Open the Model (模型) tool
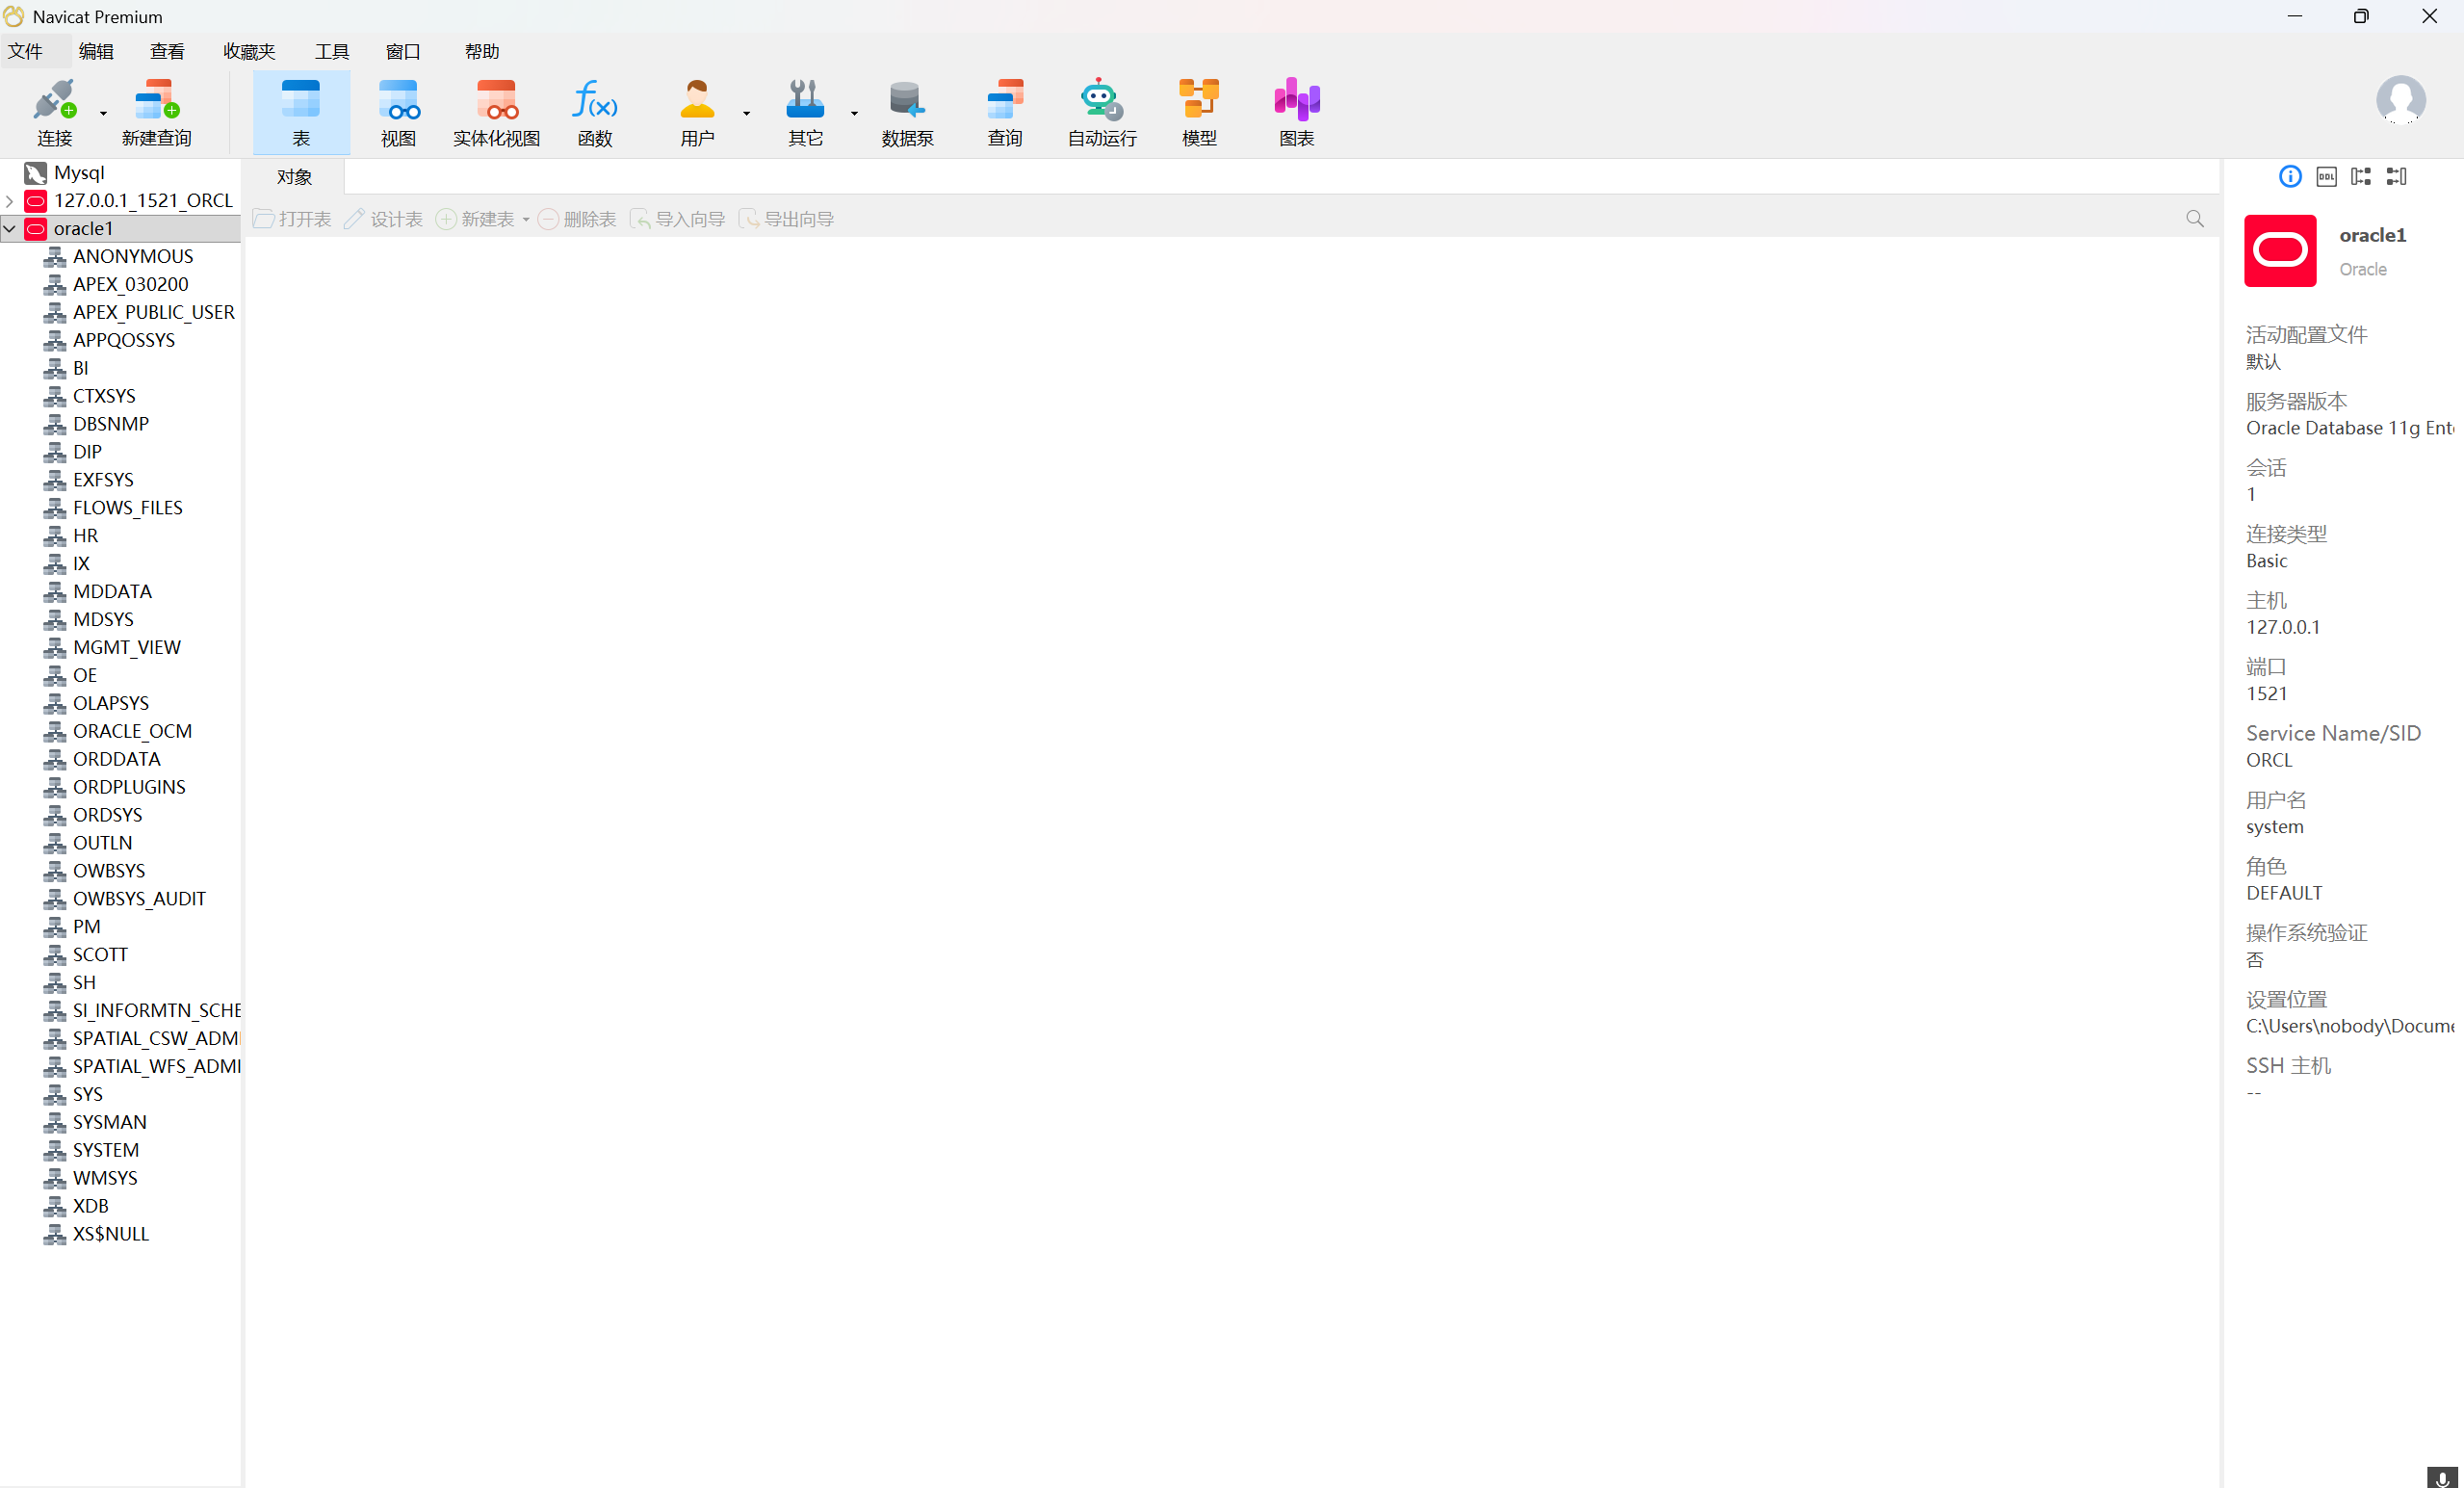This screenshot has width=2464, height=1488. click(x=1199, y=112)
